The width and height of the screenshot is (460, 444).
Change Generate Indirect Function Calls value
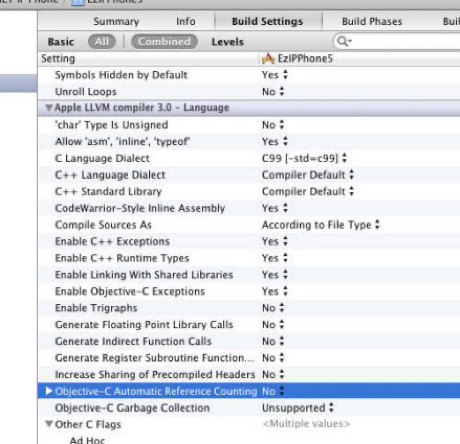pyautogui.click(x=273, y=341)
